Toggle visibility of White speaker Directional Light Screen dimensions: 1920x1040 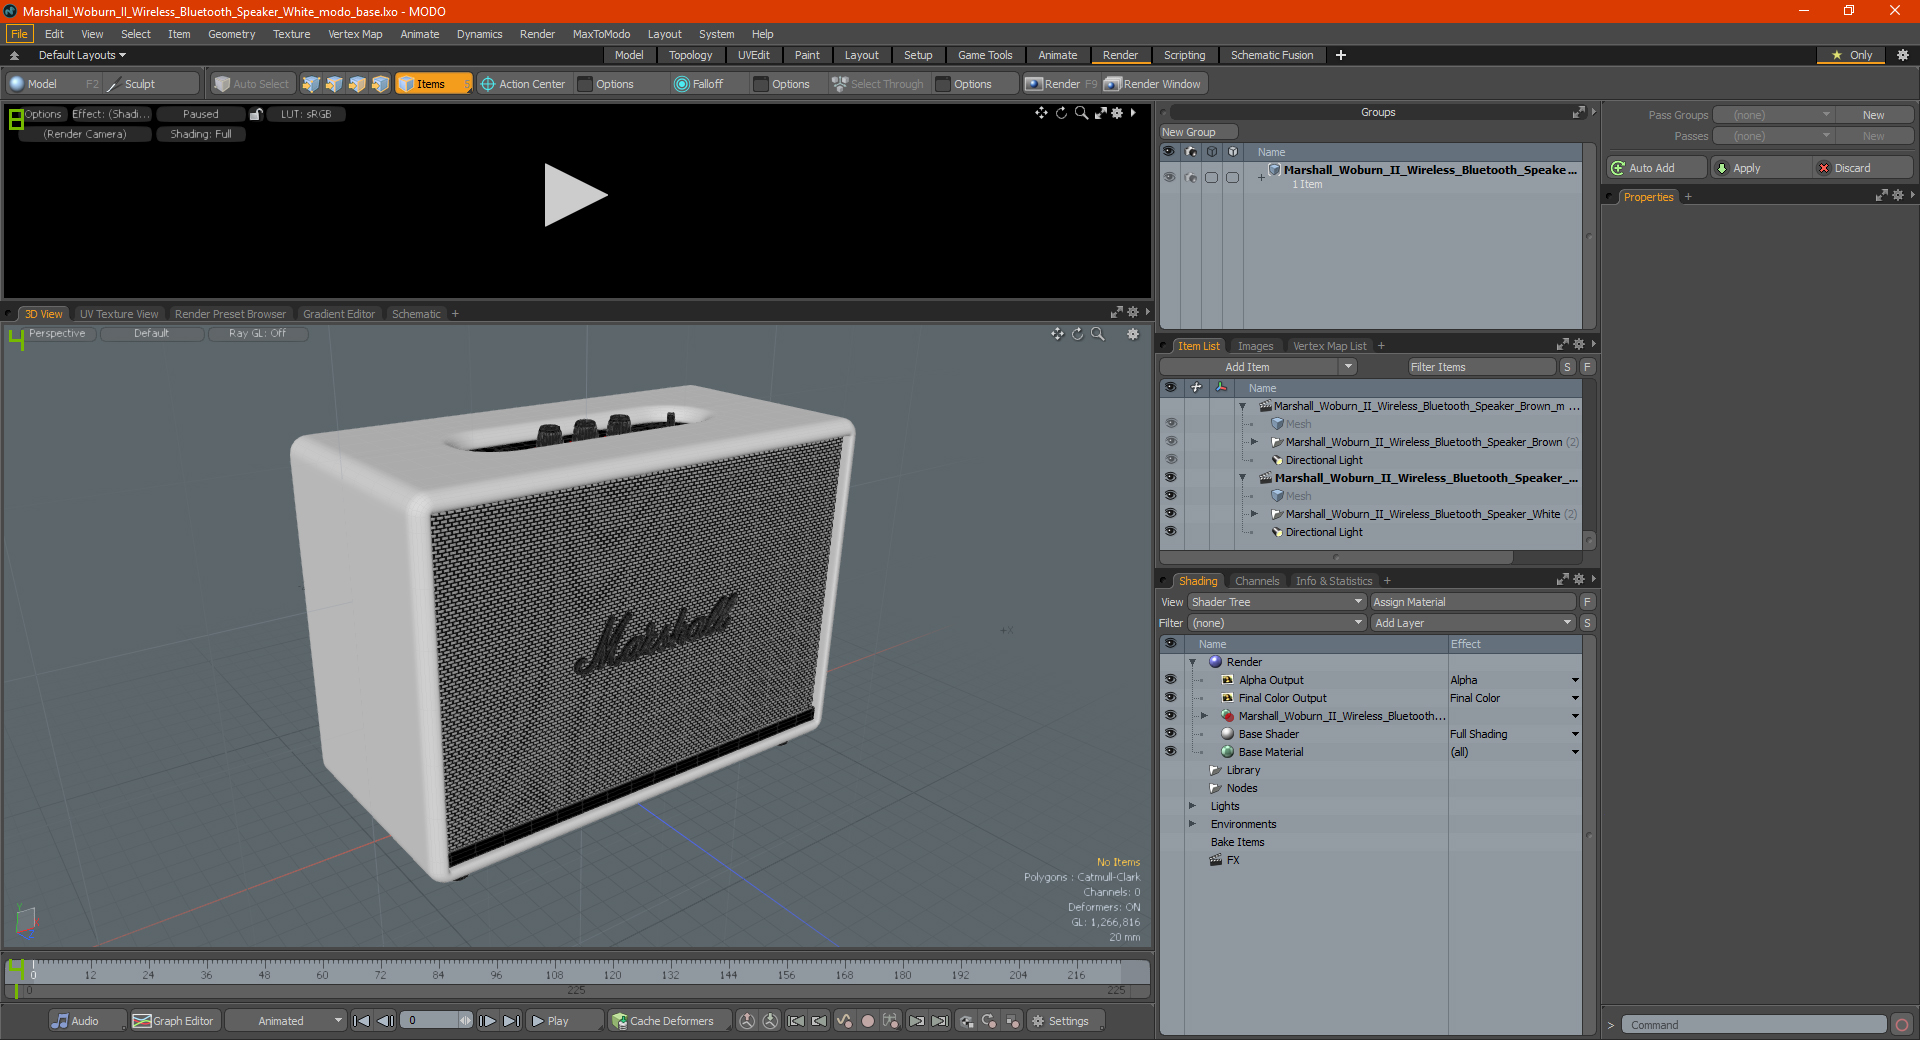[1170, 532]
